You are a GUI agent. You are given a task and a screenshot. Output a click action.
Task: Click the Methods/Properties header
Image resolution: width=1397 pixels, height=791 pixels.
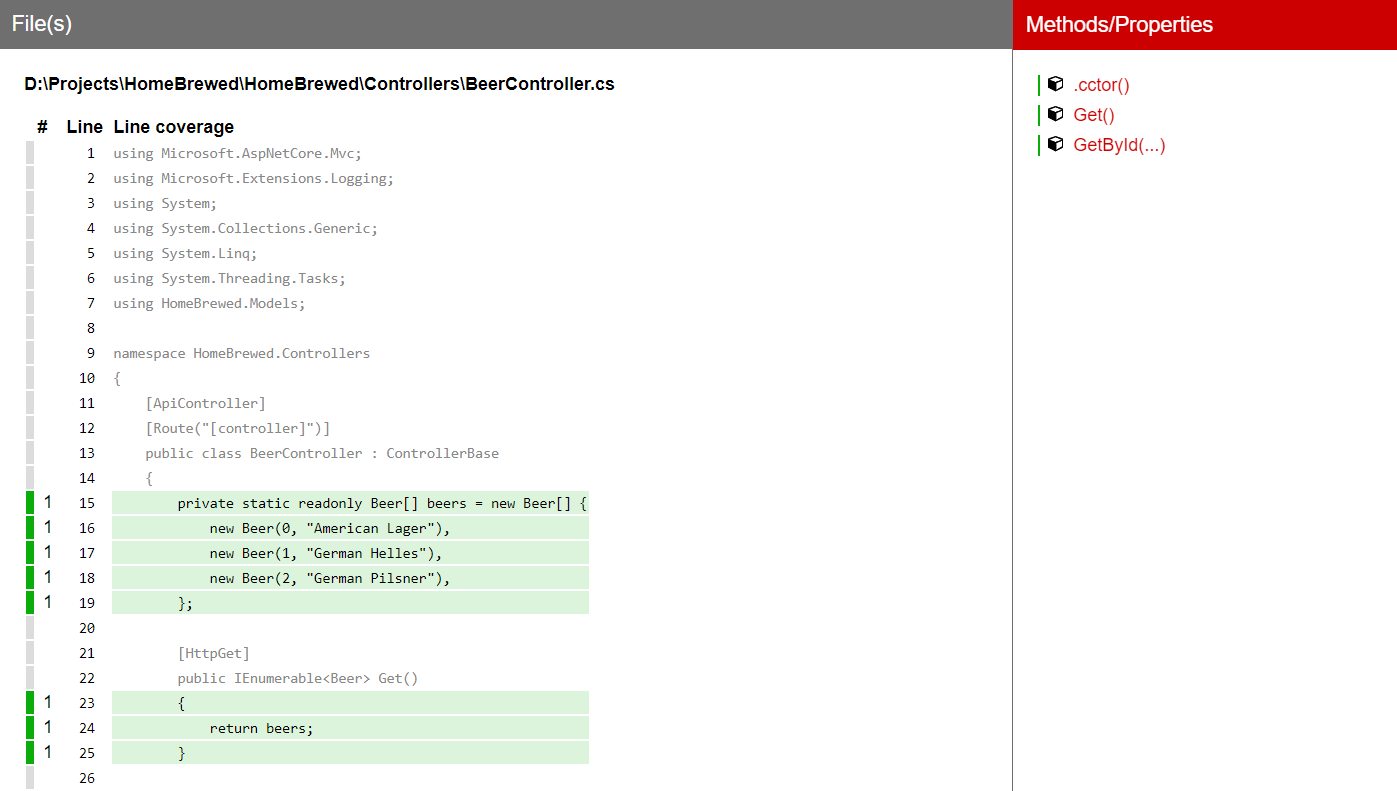(1119, 24)
